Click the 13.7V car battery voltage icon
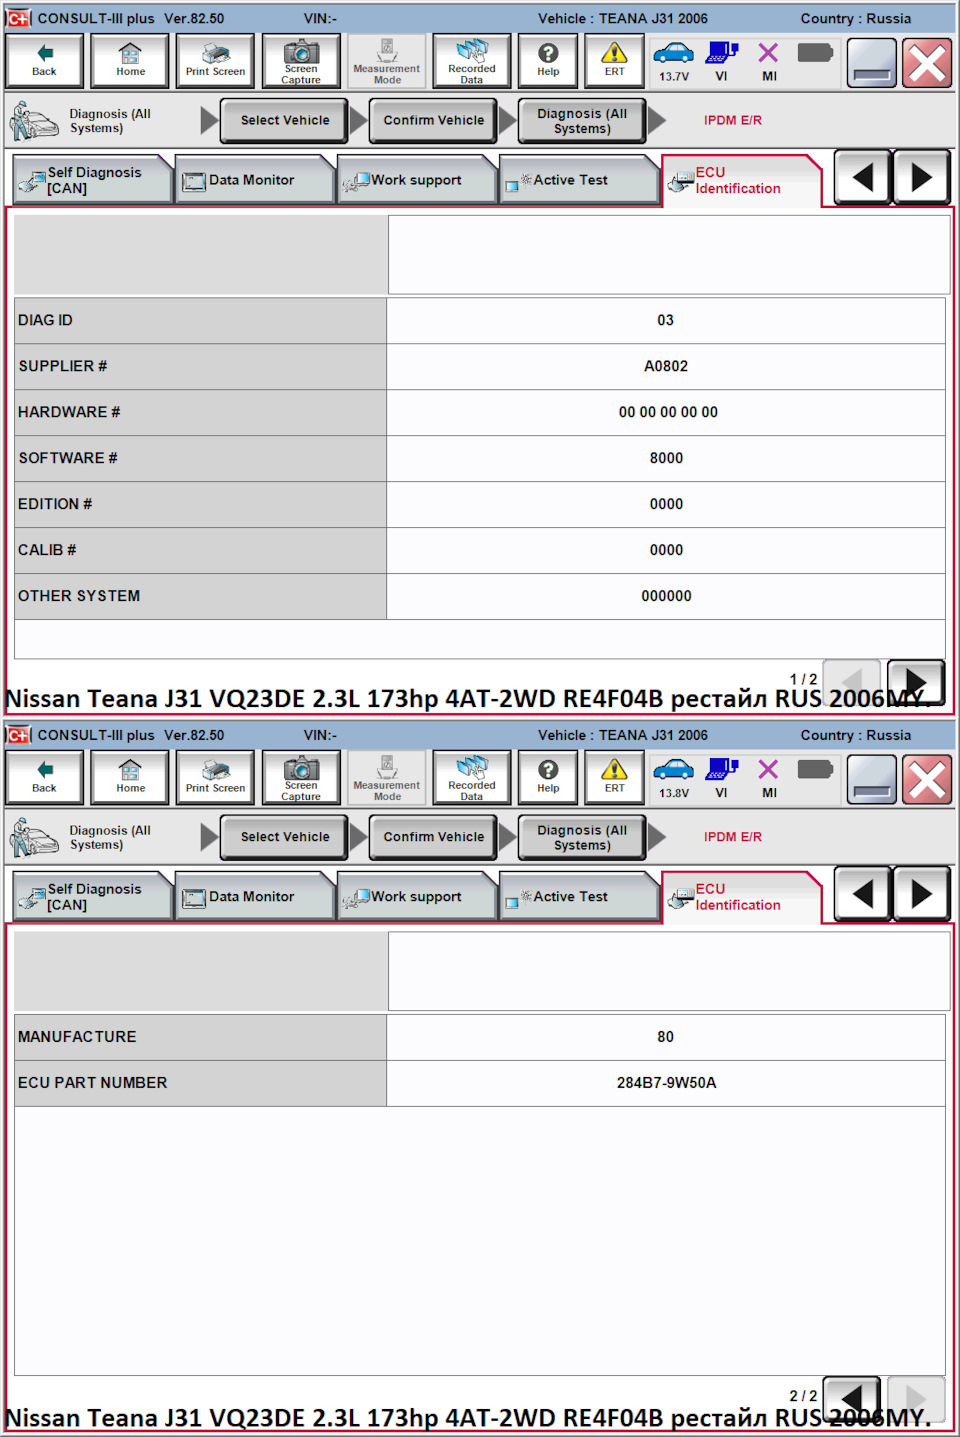960x1437 pixels. [x=673, y=61]
